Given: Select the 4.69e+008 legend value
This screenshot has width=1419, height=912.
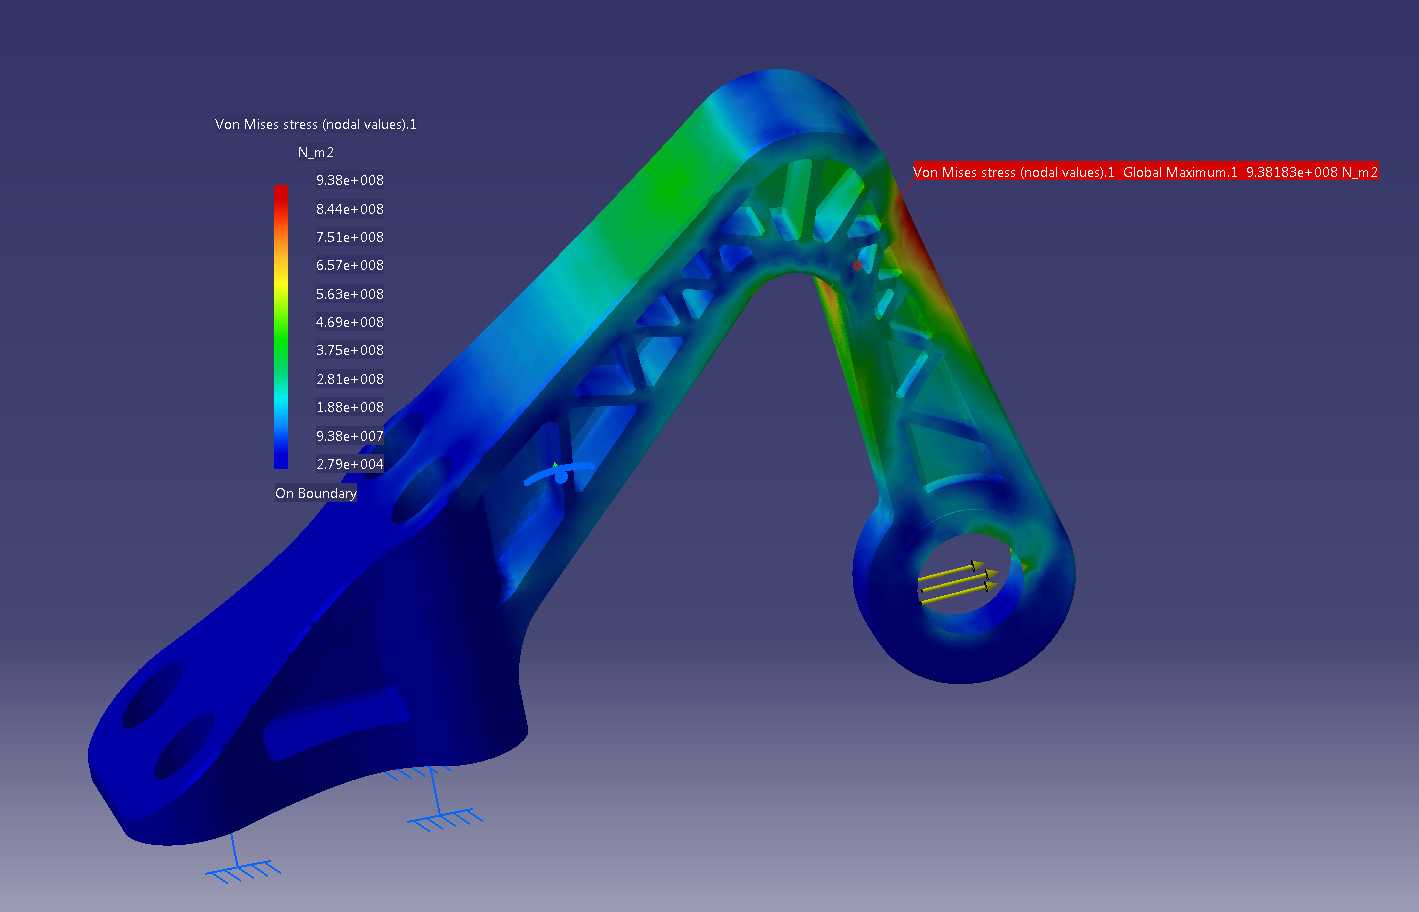Looking at the screenshot, I should tap(349, 322).
